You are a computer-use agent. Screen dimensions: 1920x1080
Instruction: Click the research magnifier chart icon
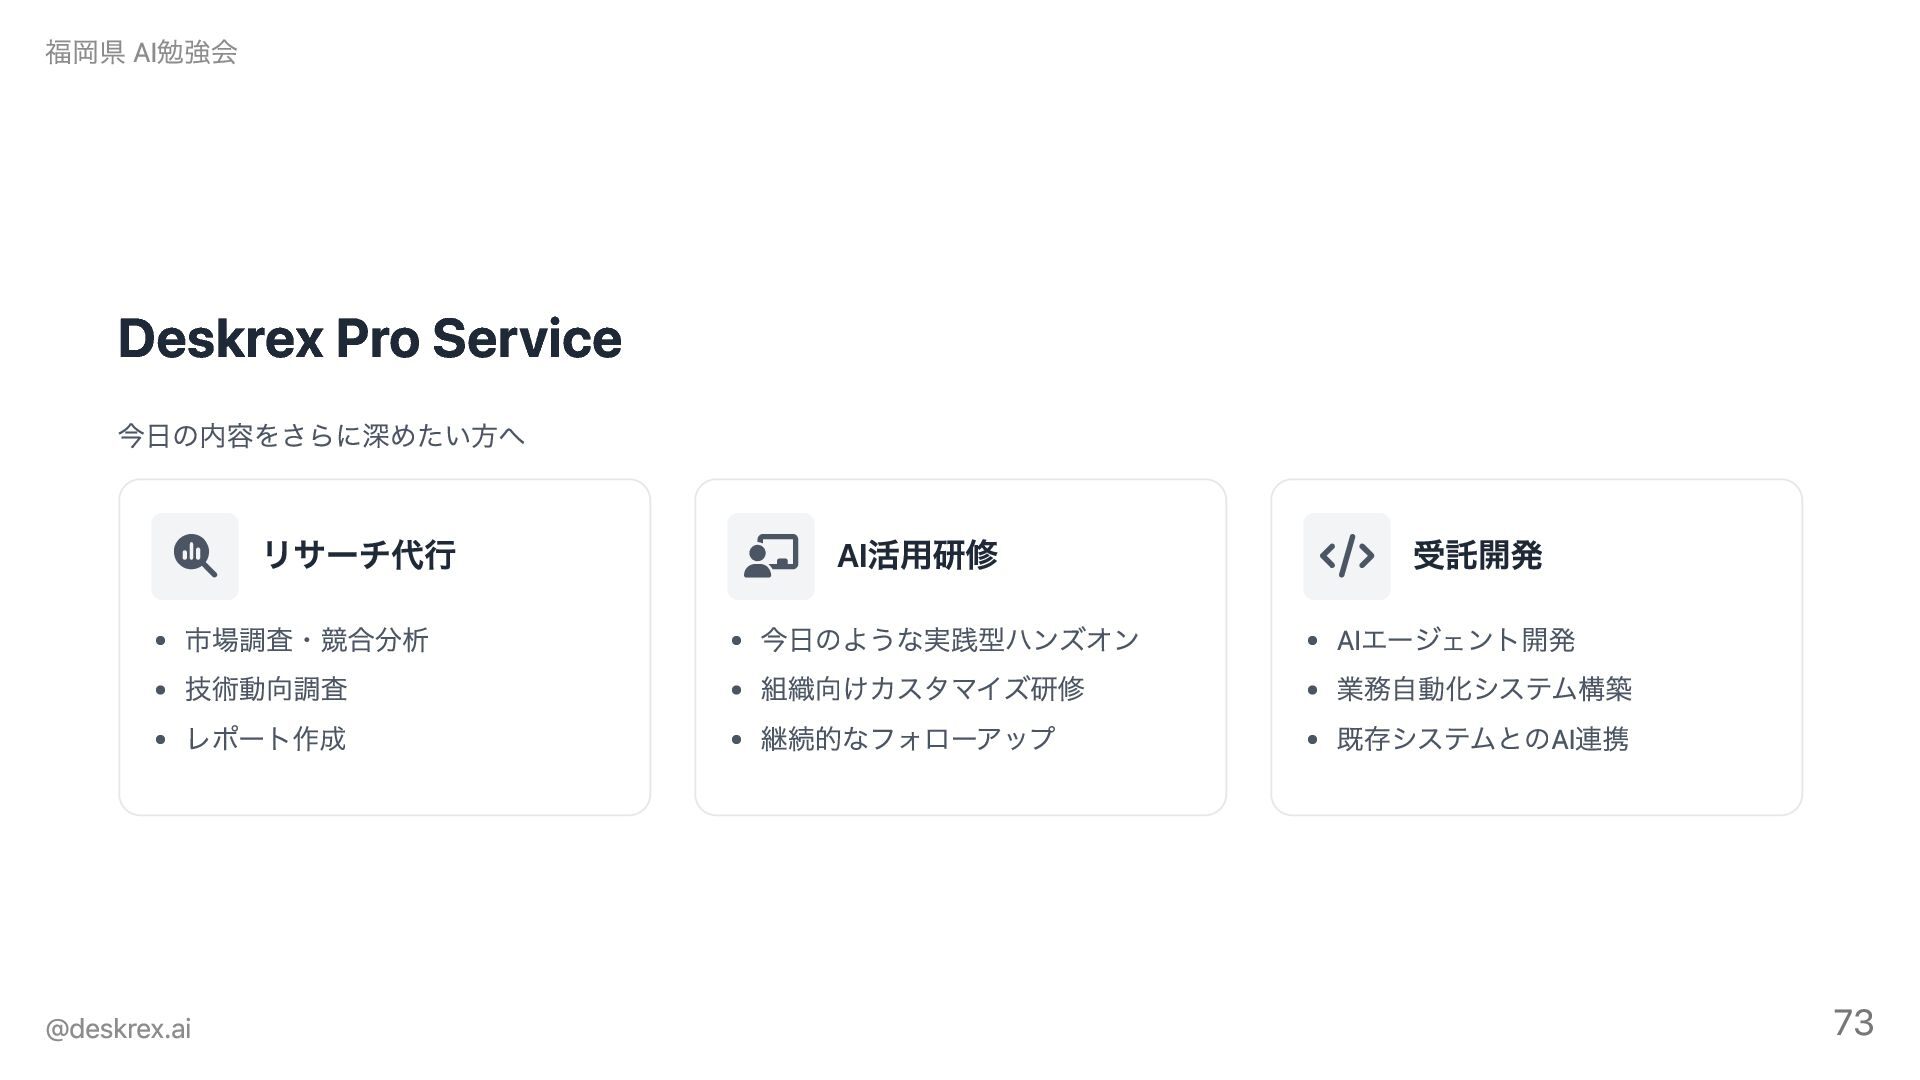(195, 556)
